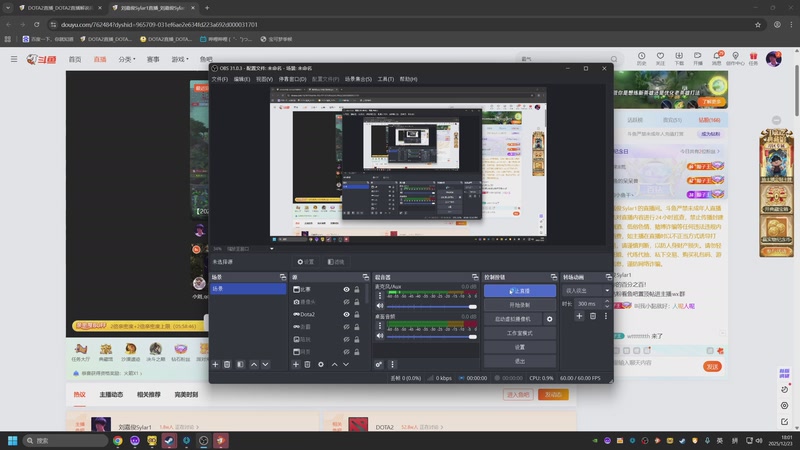Toggle eye of the bottom source in list
The height and width of the screenshot is (450, 800).
click(x=346, y=352)
